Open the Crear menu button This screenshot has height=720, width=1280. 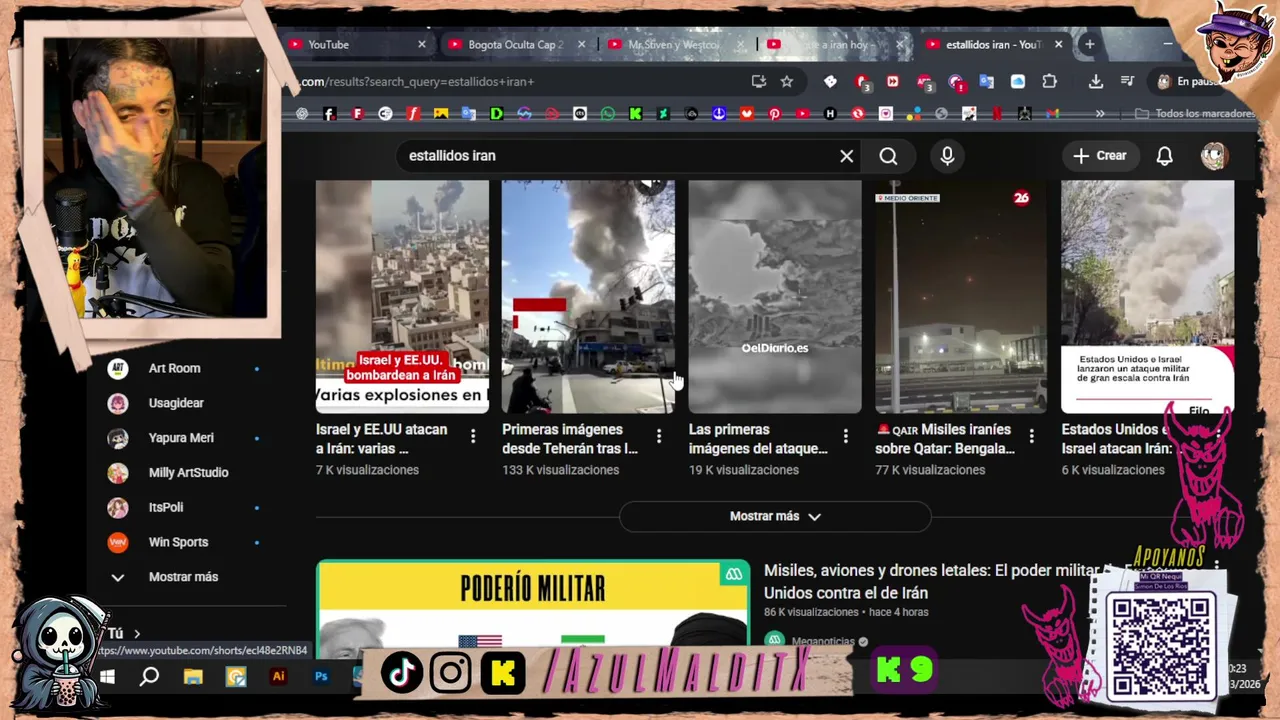click(x=1100, y=156)
